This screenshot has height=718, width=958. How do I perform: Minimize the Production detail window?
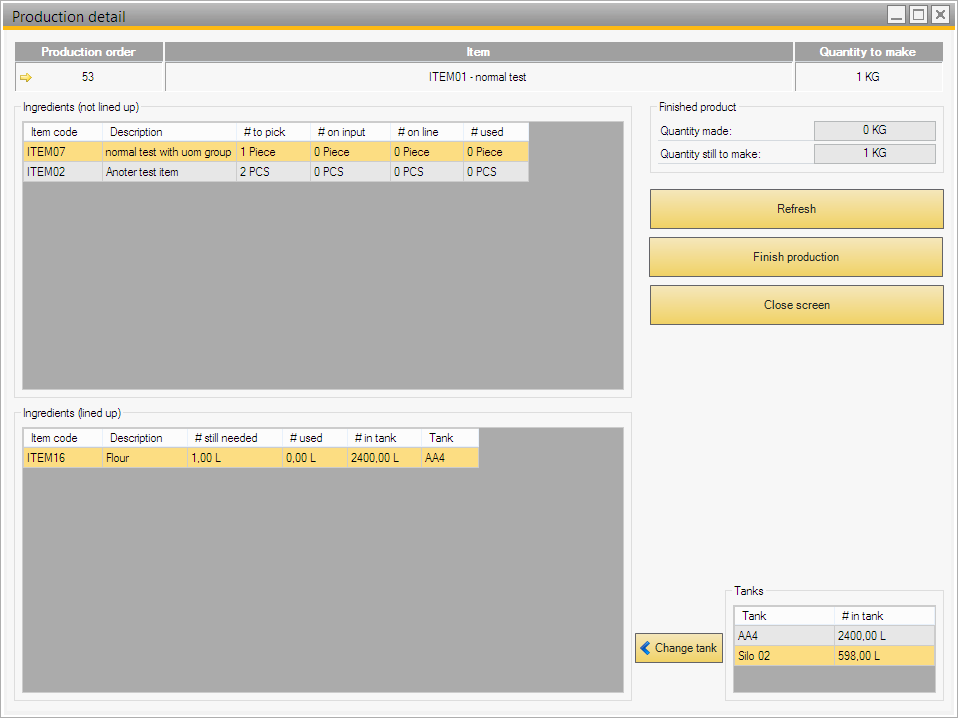point(896,14)
